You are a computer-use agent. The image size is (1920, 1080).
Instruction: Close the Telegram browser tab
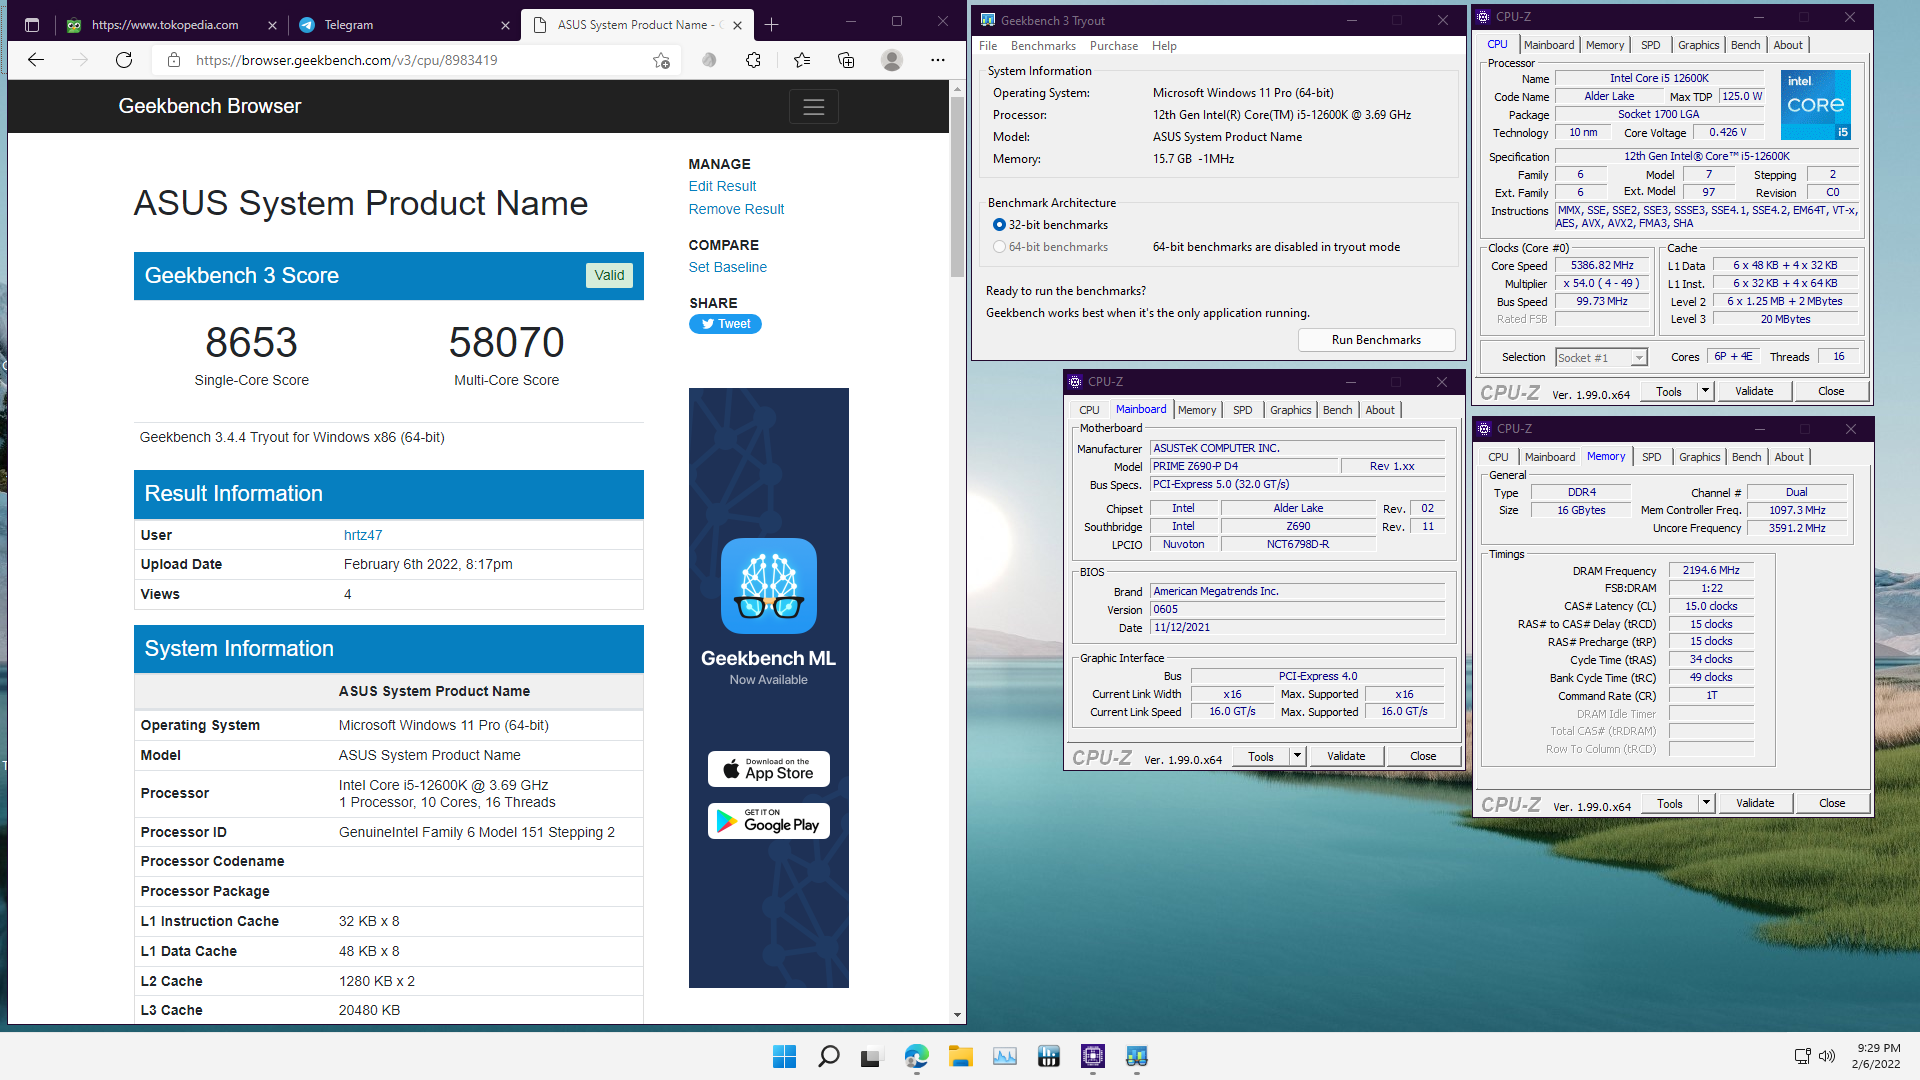pos(505,25)
